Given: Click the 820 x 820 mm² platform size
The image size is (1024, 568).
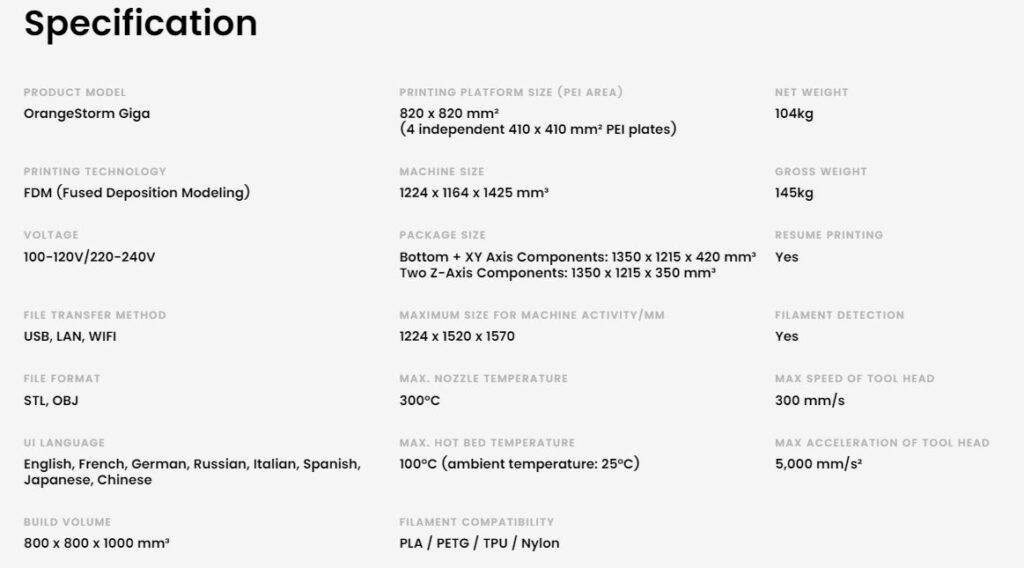Looking at the screenshot, I should click(x=449, y=113).
